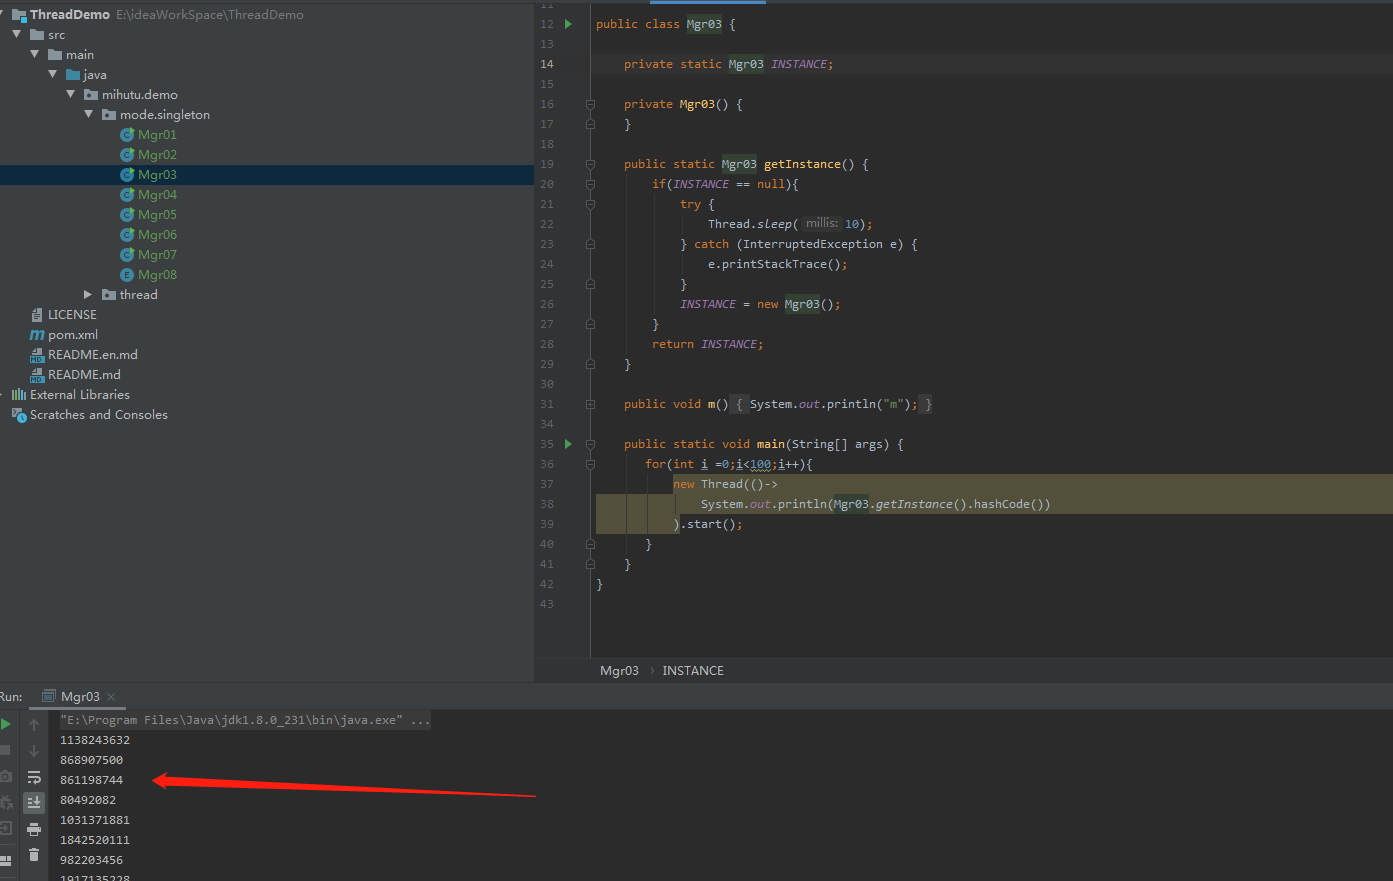Click the up-arrow icon in Run panel
Viewport: 1393px width, 881px height.
34,725
